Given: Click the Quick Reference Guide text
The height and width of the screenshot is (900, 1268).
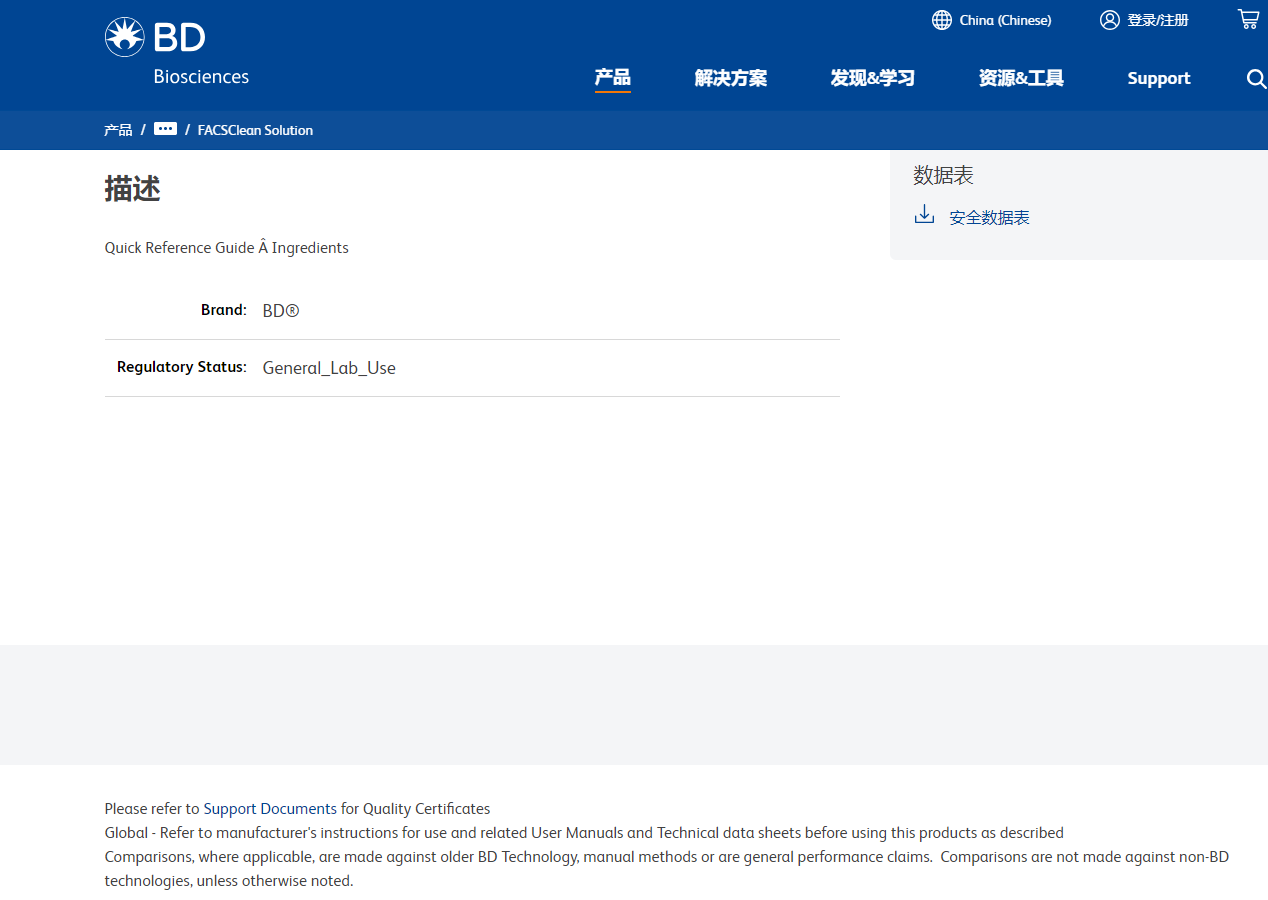Looking at the screenshot, I should pyautogui.click(x=227, y=247).
